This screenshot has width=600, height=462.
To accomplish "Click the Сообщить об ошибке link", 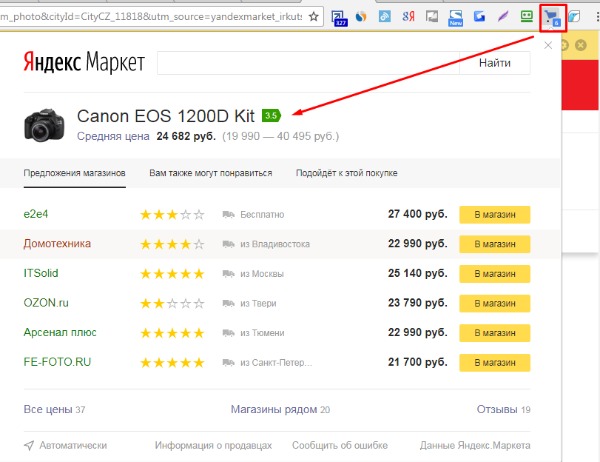I will 340,445.
